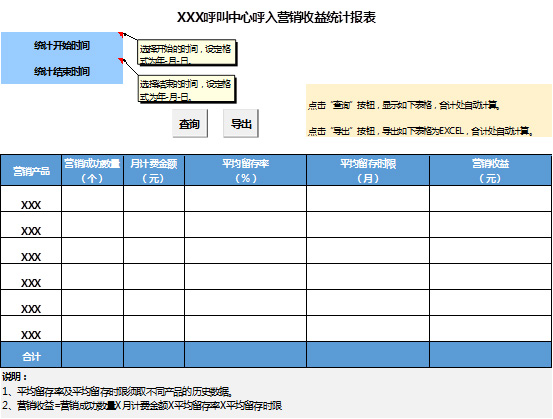Click the 营销收益 cell in 合计 row
This screenshot has width=553, height=419.
coord(491,355)
